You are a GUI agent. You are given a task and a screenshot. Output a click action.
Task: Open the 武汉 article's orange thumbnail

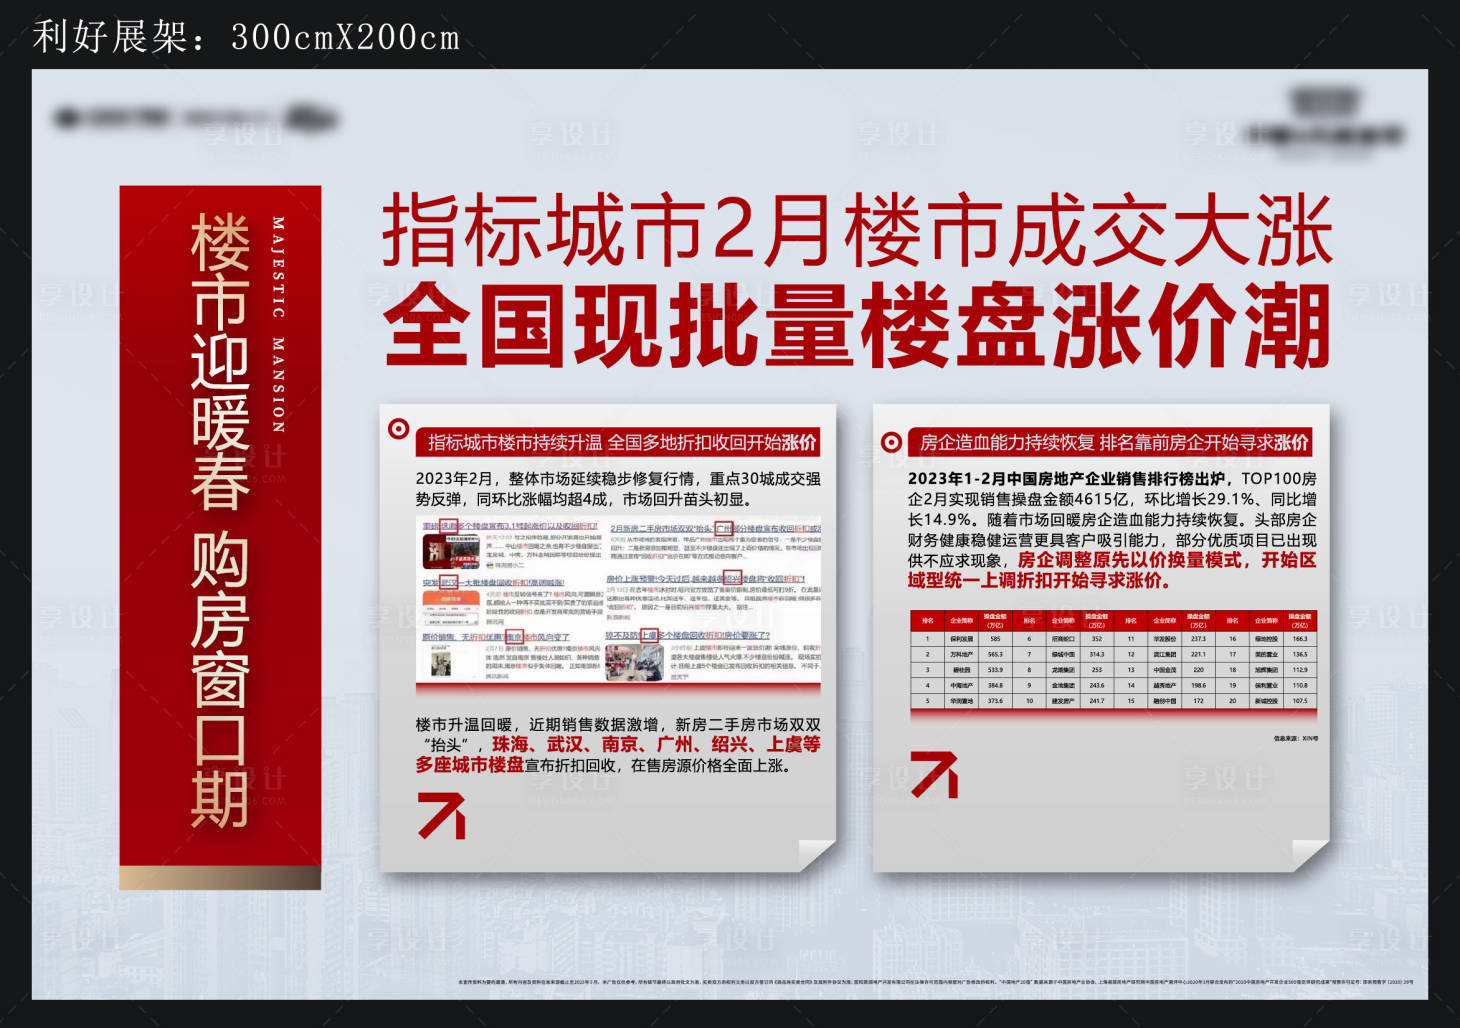point(451,608)
